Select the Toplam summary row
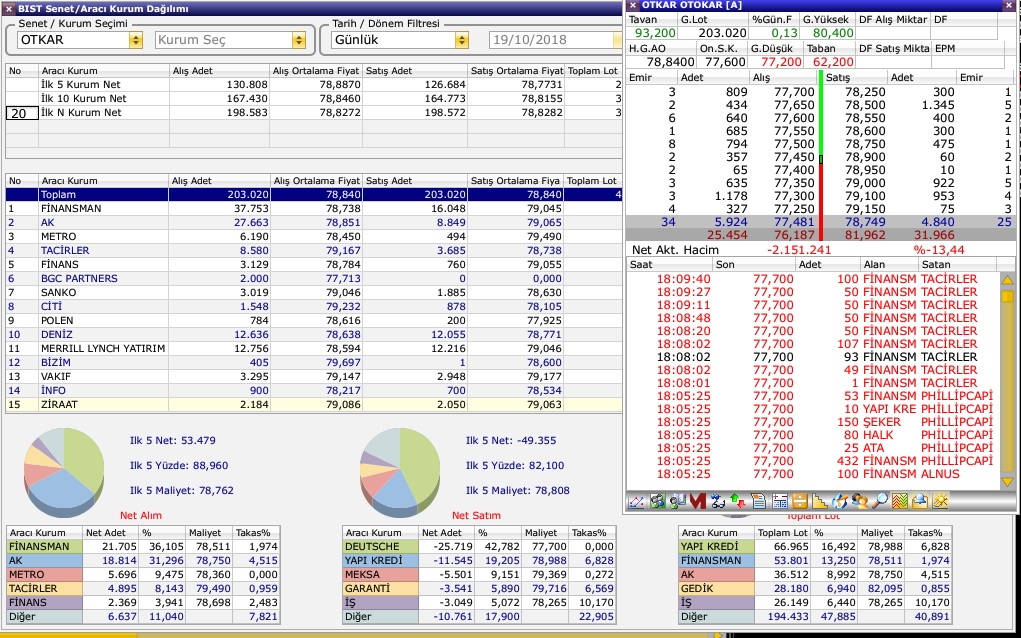The width and height of the screenshot is (1021, 638). [x=314, y=195]
